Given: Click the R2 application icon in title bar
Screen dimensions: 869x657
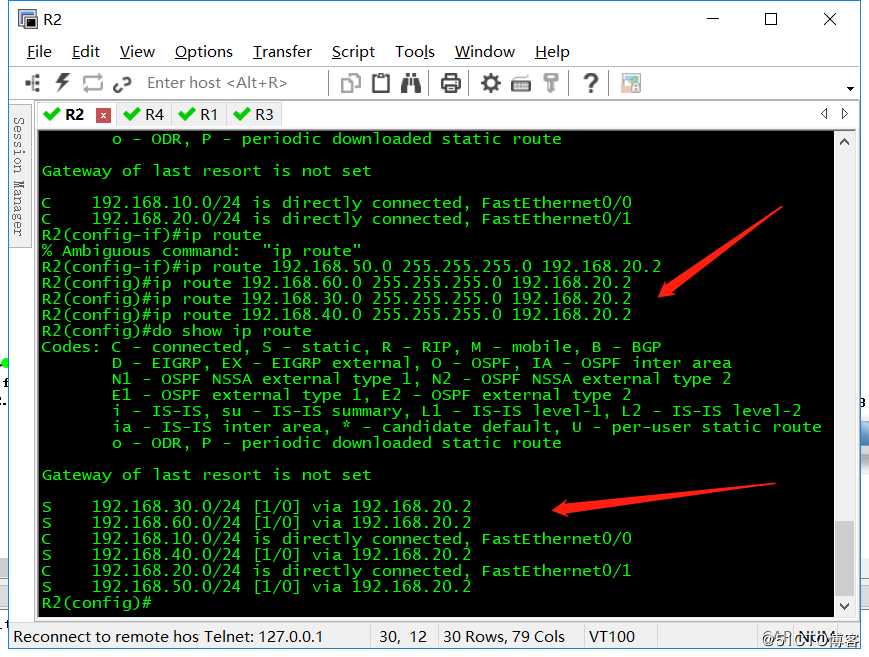Looking at the screenshot, I should pos(27,19).
